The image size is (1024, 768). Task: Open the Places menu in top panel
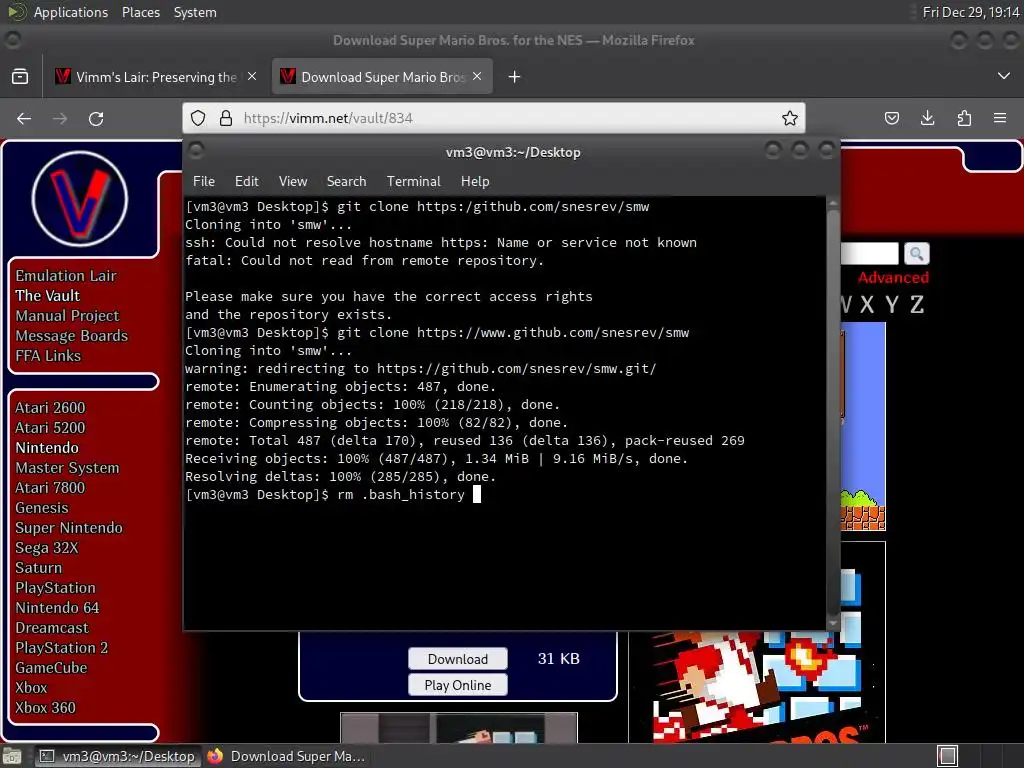(x=141, y=12)
